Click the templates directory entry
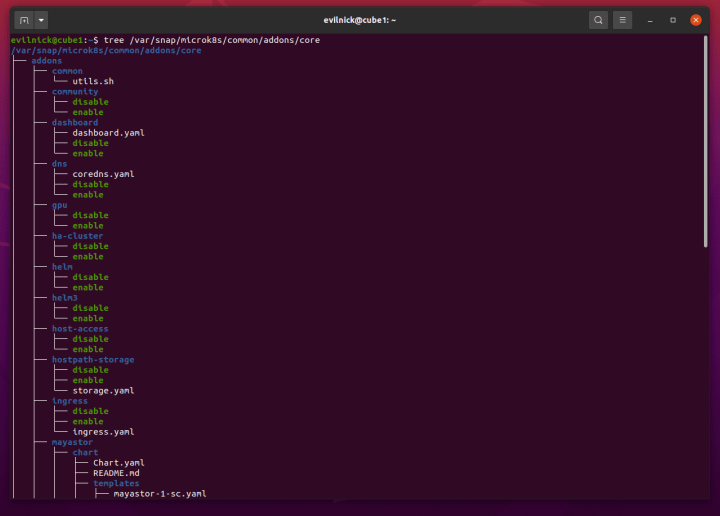The height and width of the screenshot is (516, 720). 116,483
